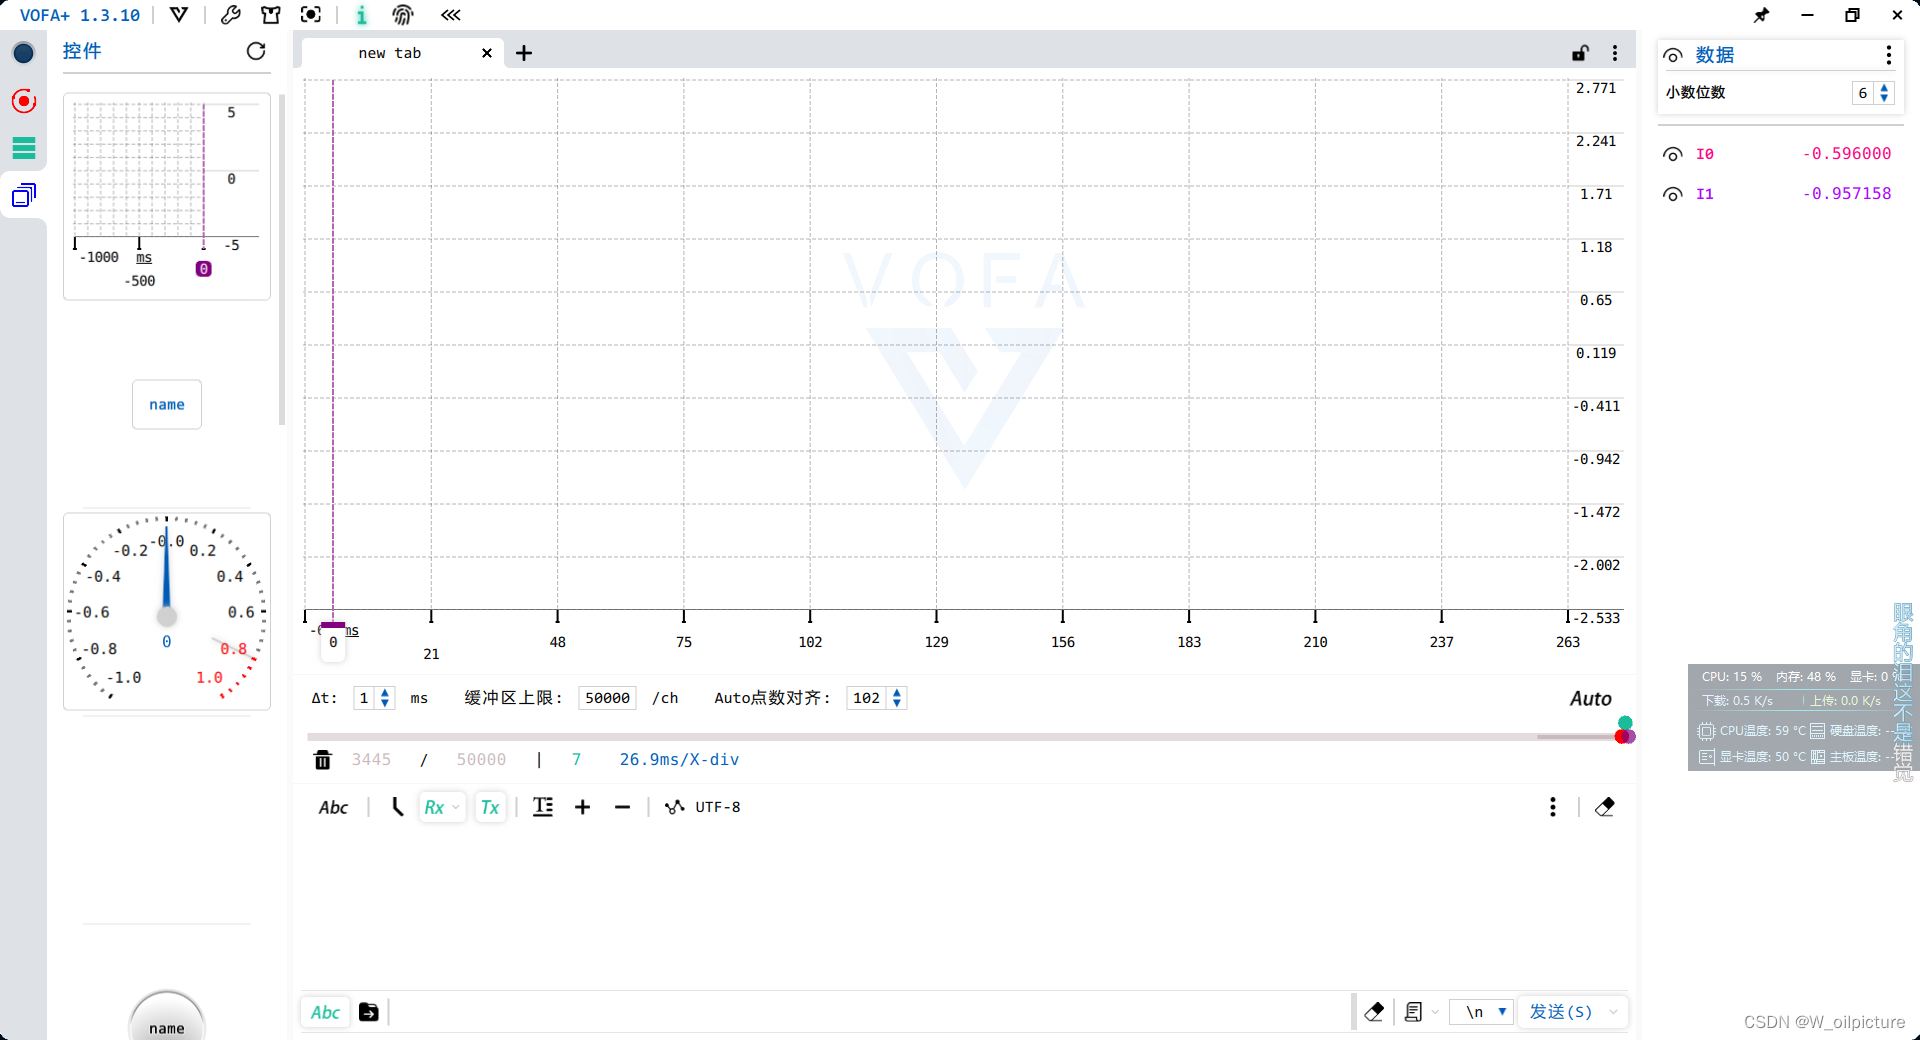Clear send box with eraser icon
Image resolution: width=1920 pixels, height=1040 pixels.
(x=1374, y=1012)
